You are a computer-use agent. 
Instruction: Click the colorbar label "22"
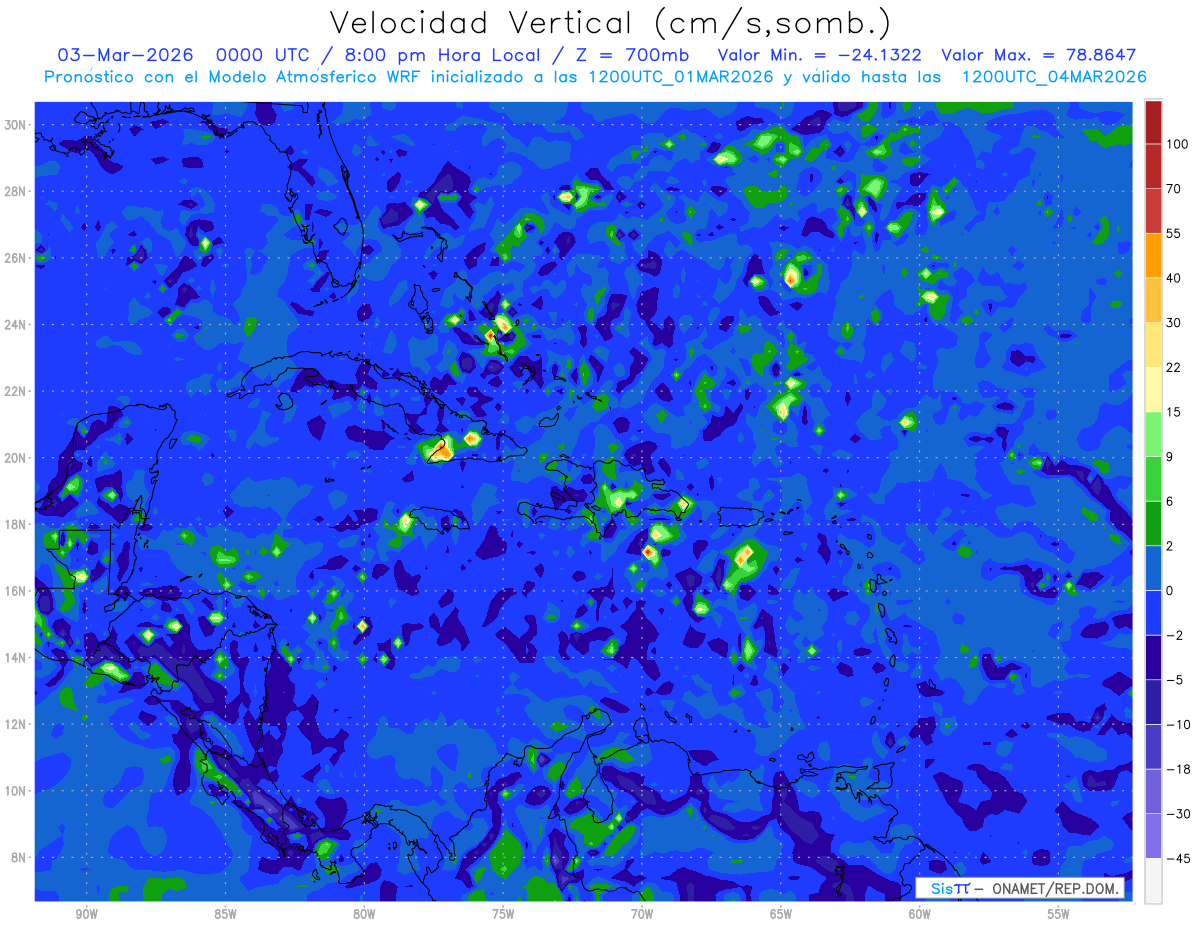[x=1173, y=368]
